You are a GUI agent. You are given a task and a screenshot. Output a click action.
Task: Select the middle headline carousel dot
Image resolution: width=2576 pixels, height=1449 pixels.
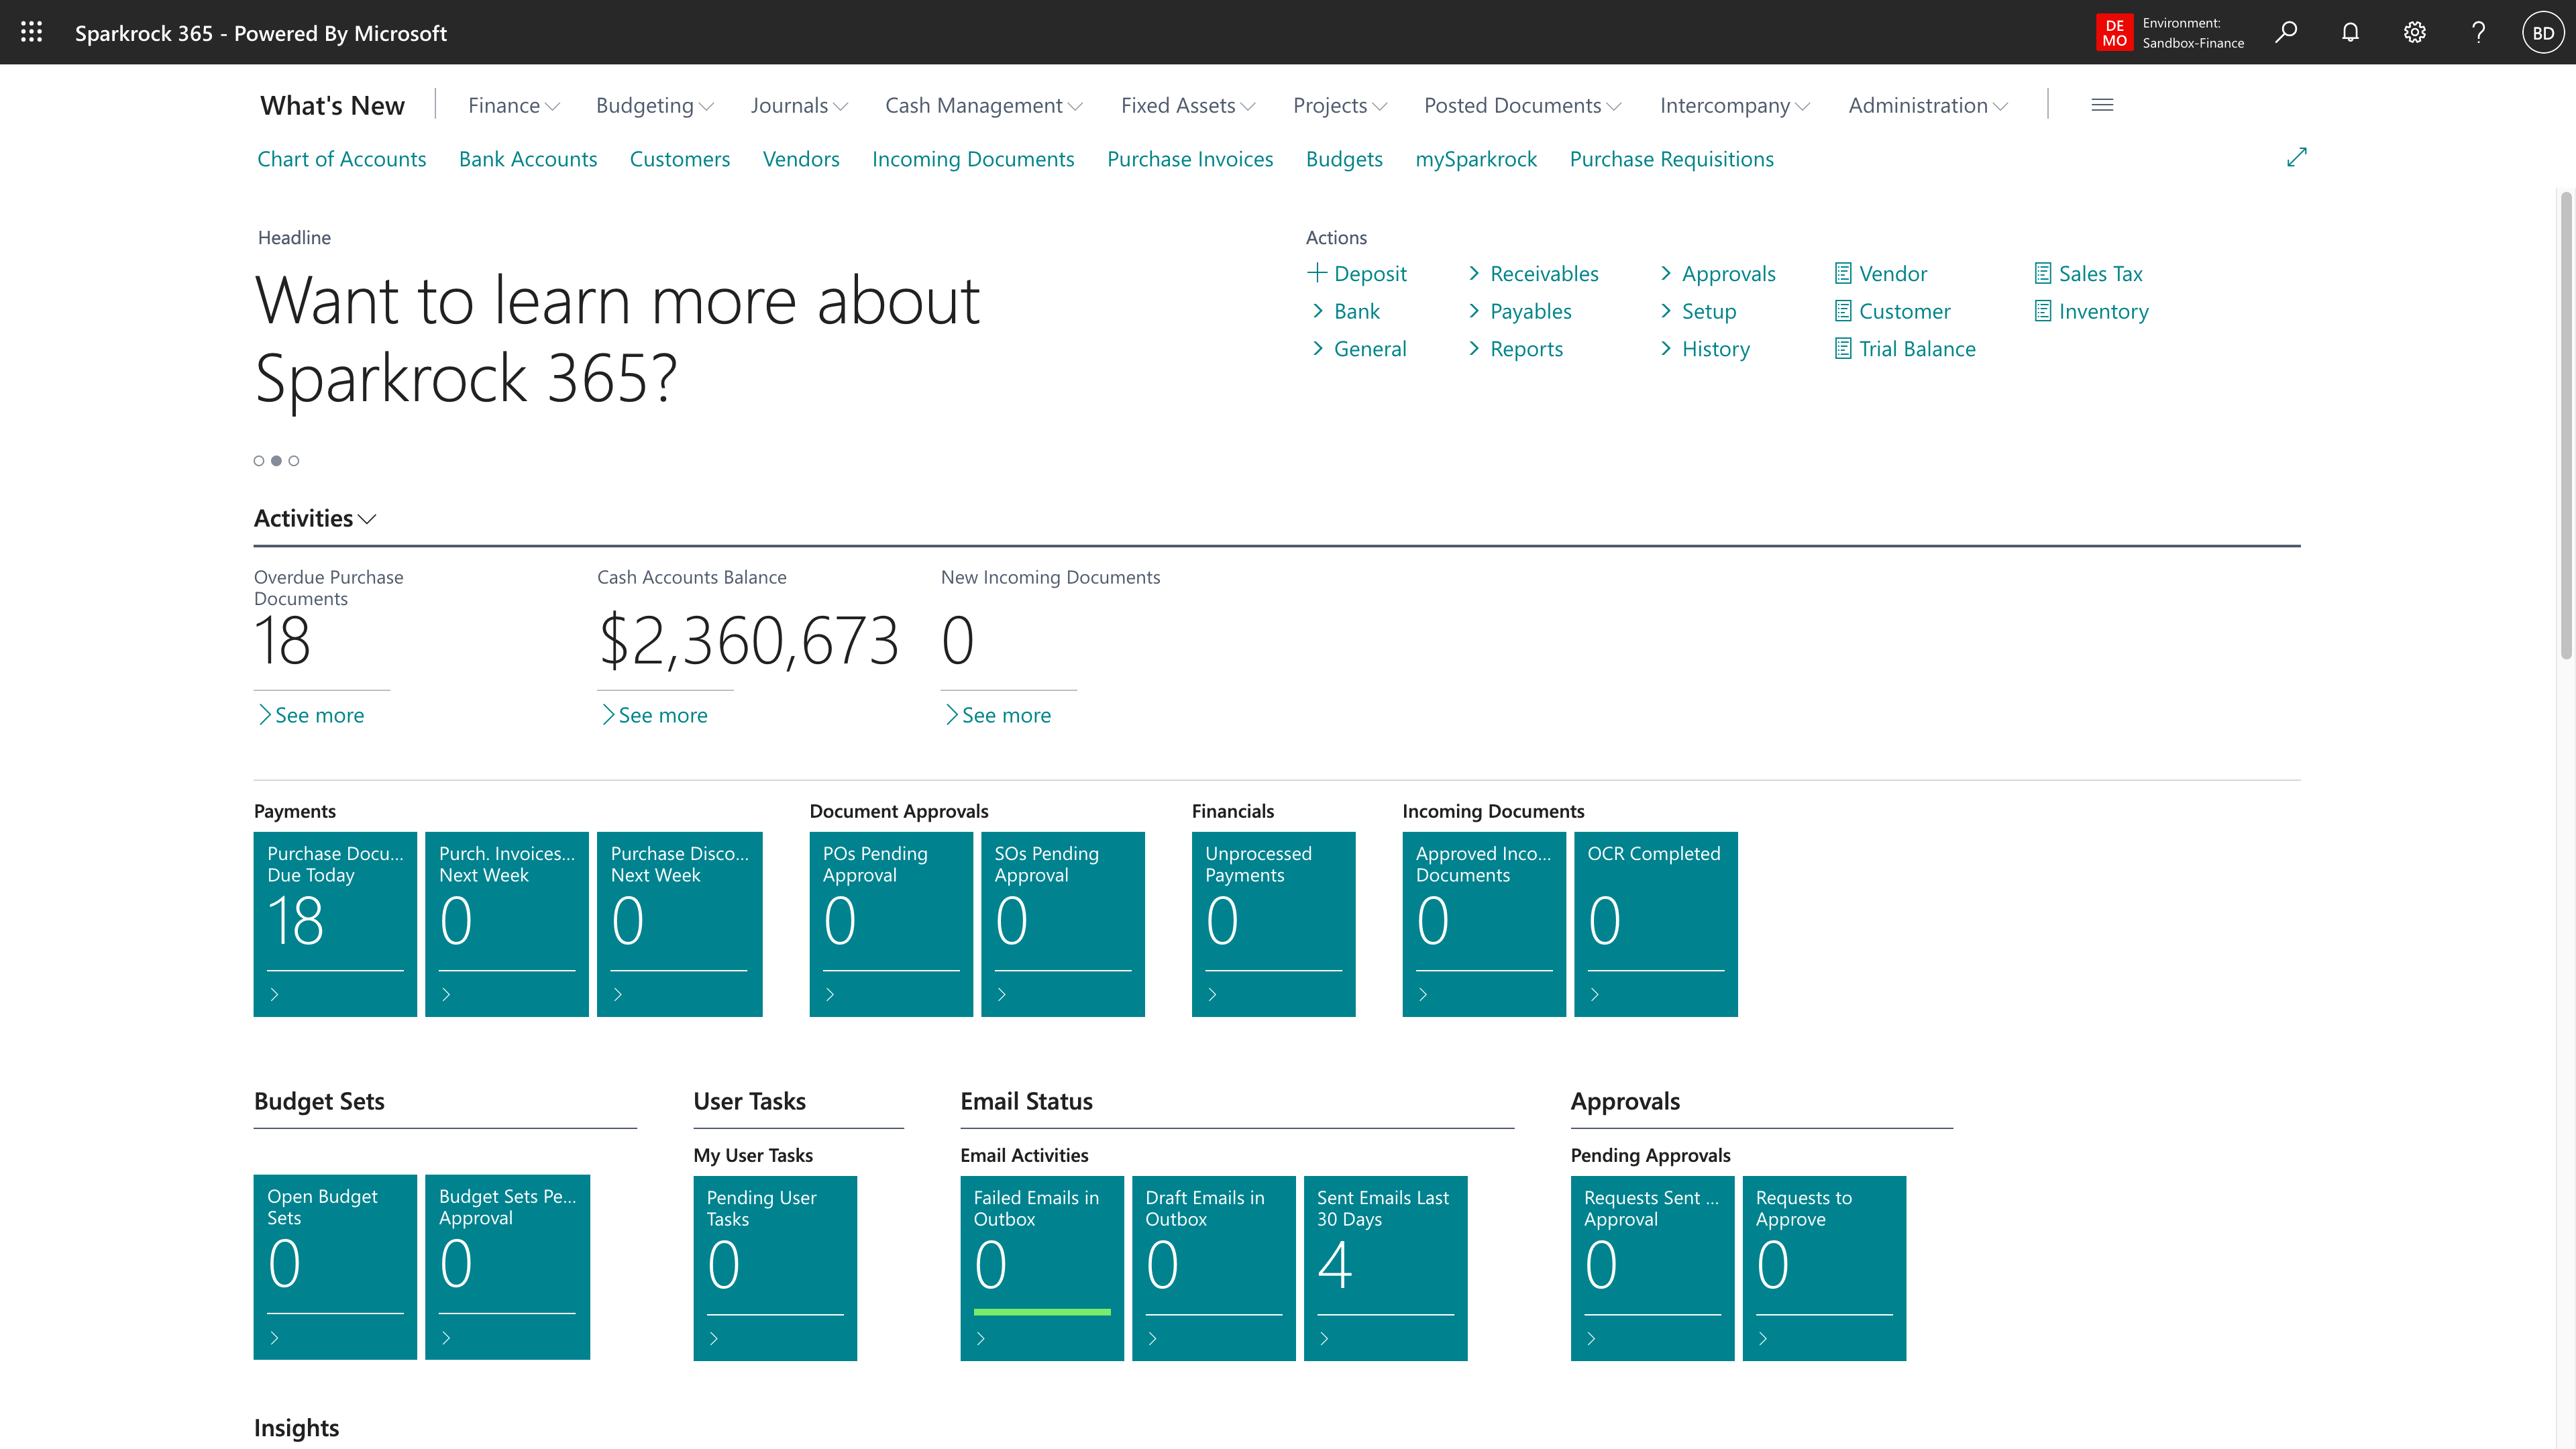(x=276, y=461)
